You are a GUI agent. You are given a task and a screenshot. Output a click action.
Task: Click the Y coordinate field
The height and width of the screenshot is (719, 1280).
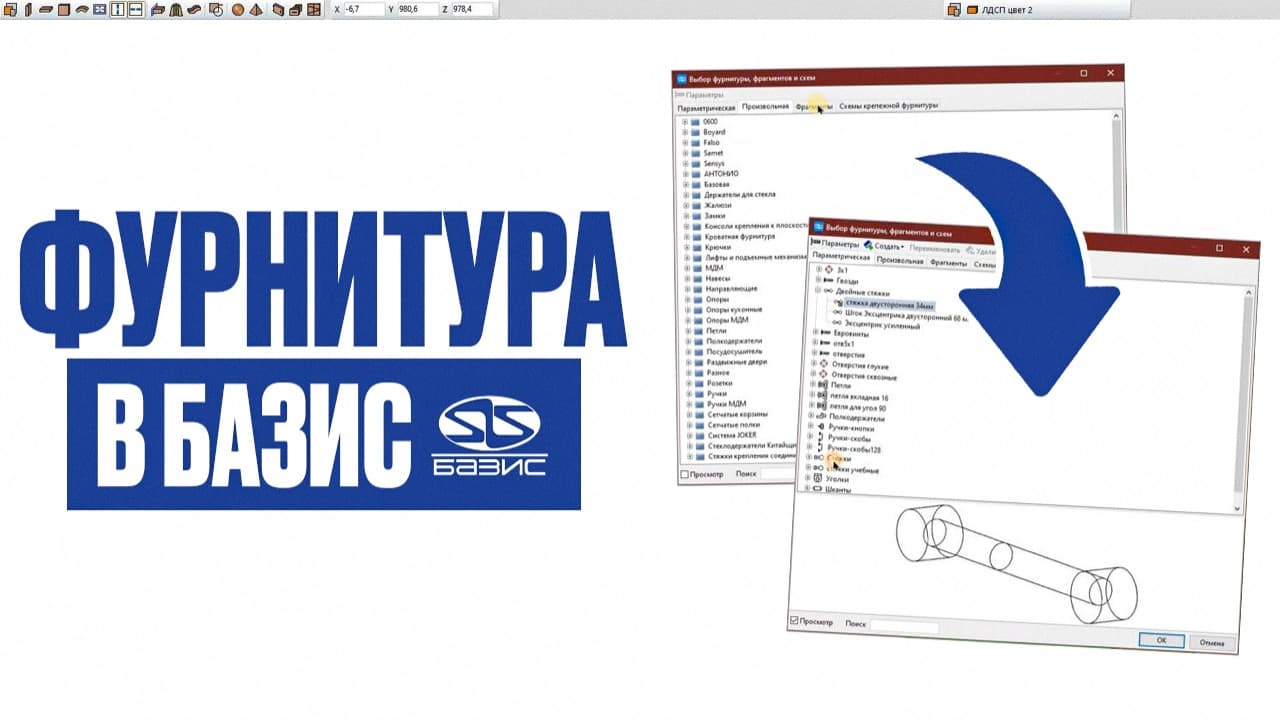418,9
